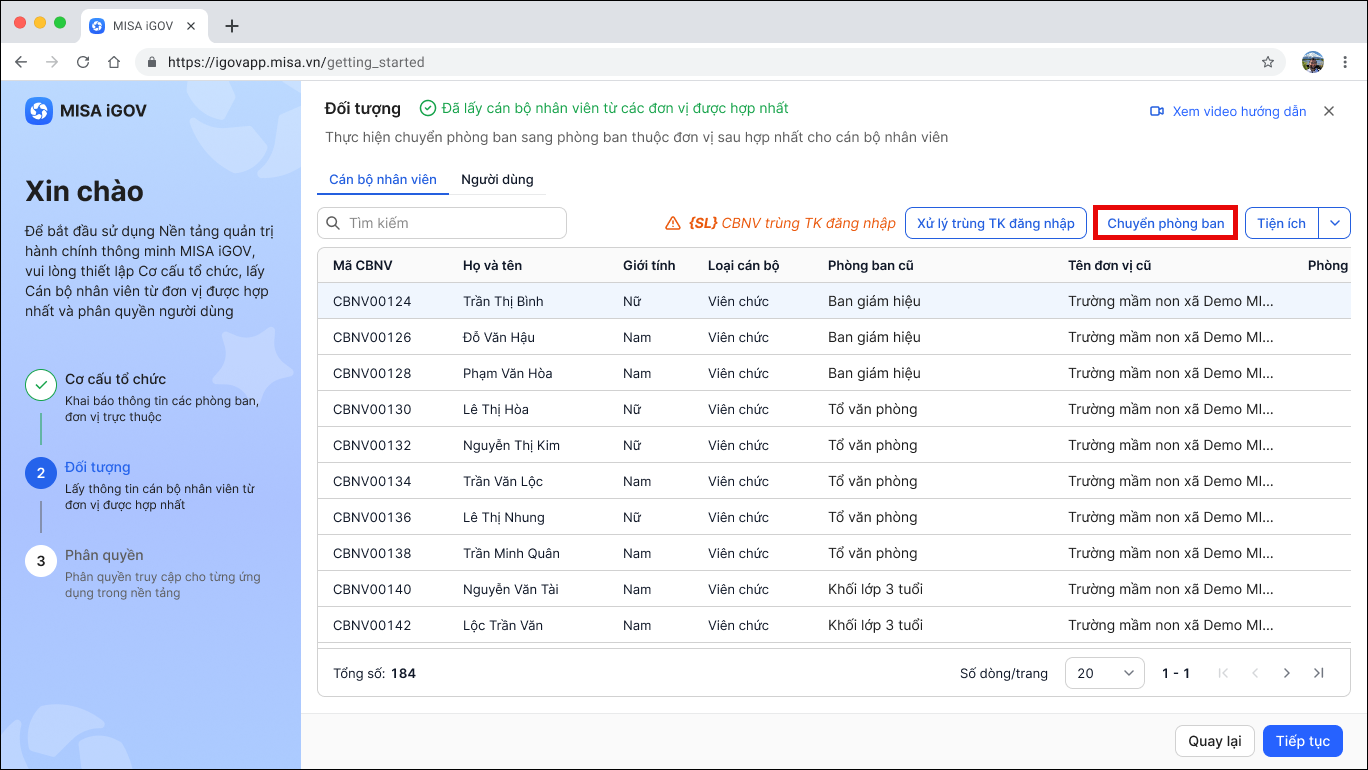Close the getting started panel
1368x770 pixels.
point(1329,111)
